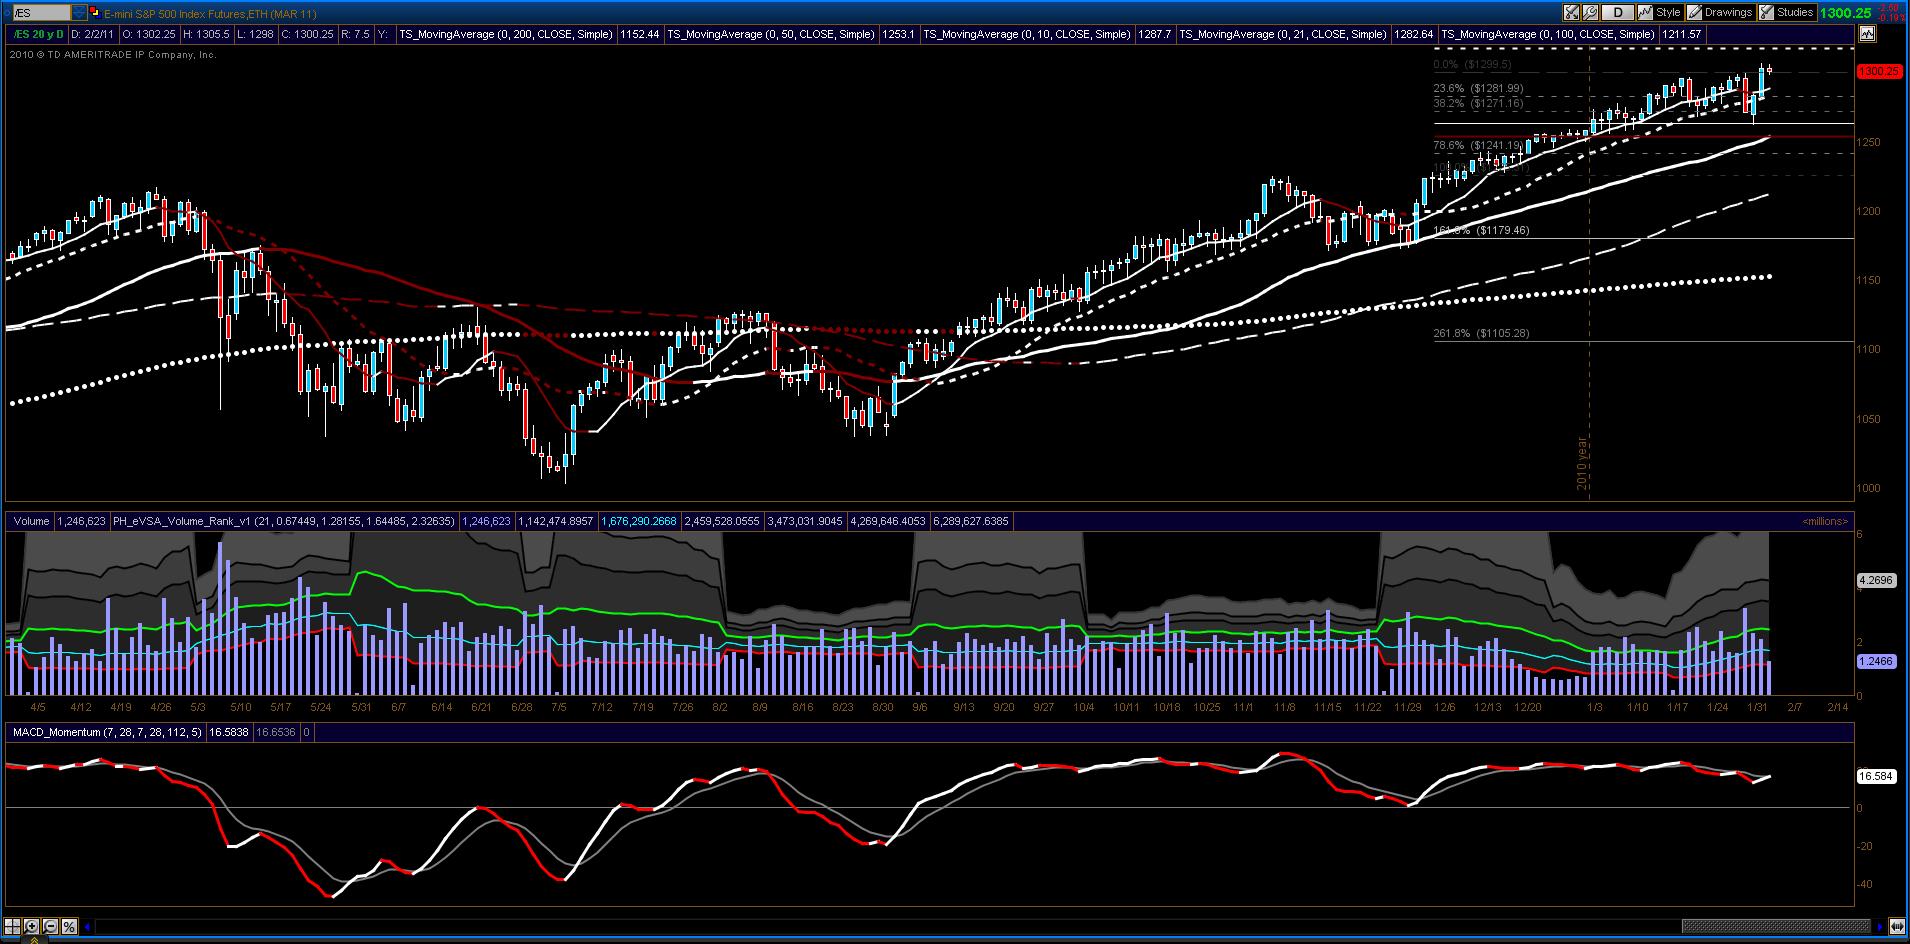Screen dimensions: 1910x944
Task: Click the red 1300.25 price axis marker
Action: [1879, 72]
